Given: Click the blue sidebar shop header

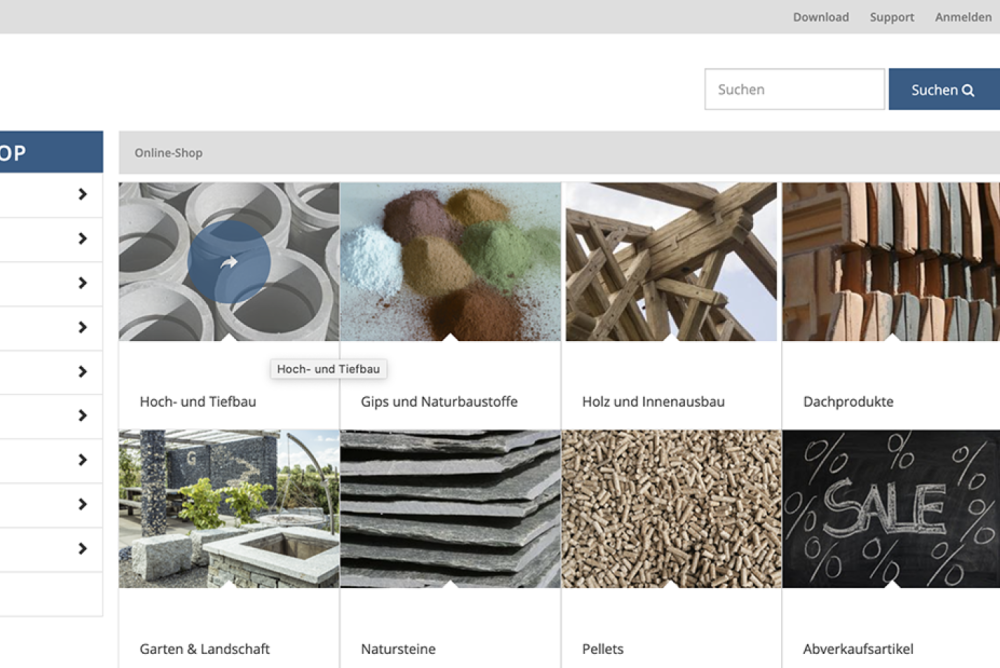Looking at the screenshot, I should [50, 152].
